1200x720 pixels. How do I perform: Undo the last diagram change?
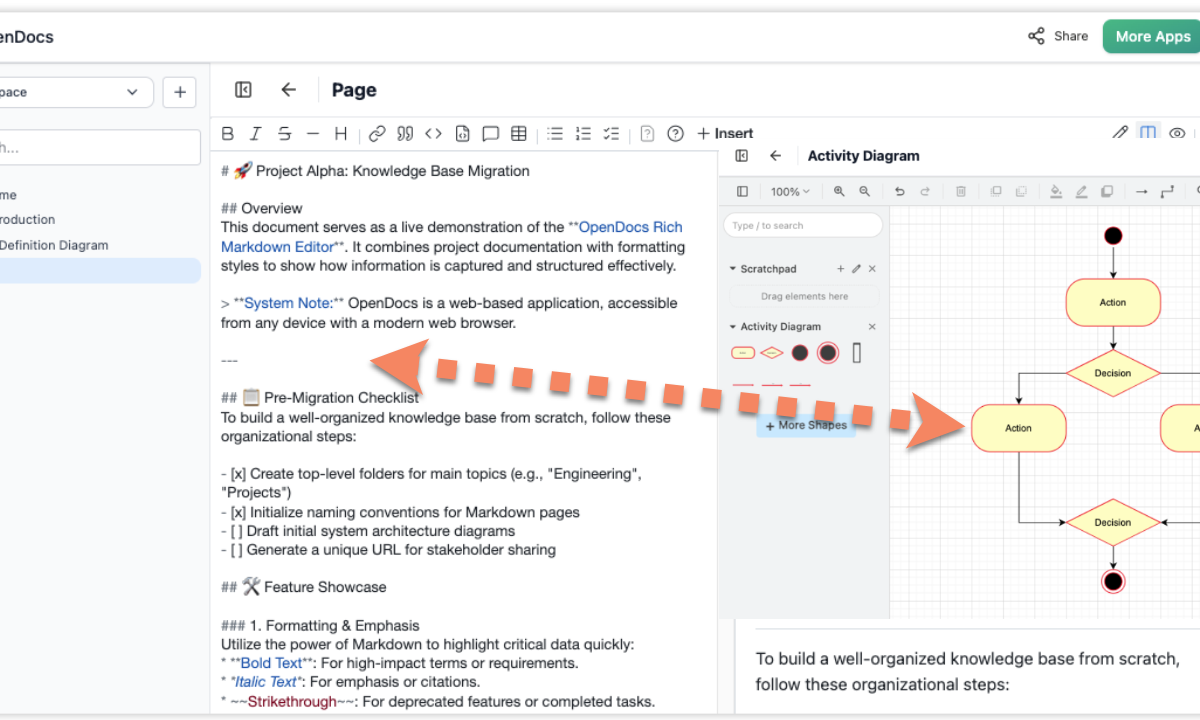pos(899,191)
